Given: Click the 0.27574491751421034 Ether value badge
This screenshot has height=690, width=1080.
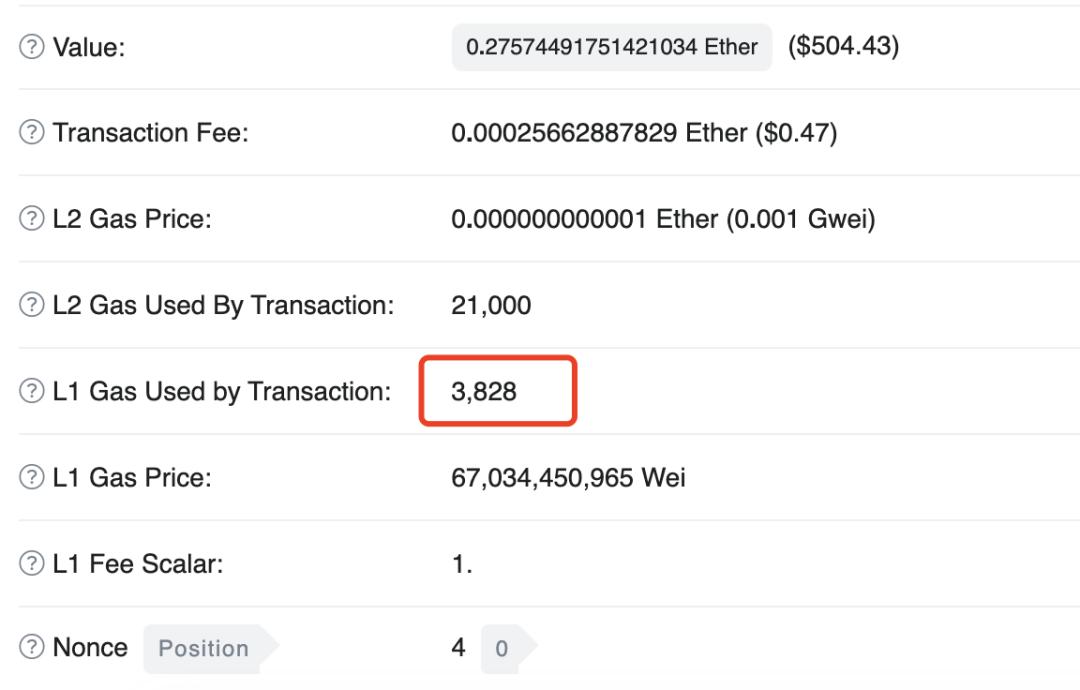Looking at the screenshot, I should coord(611,48).
